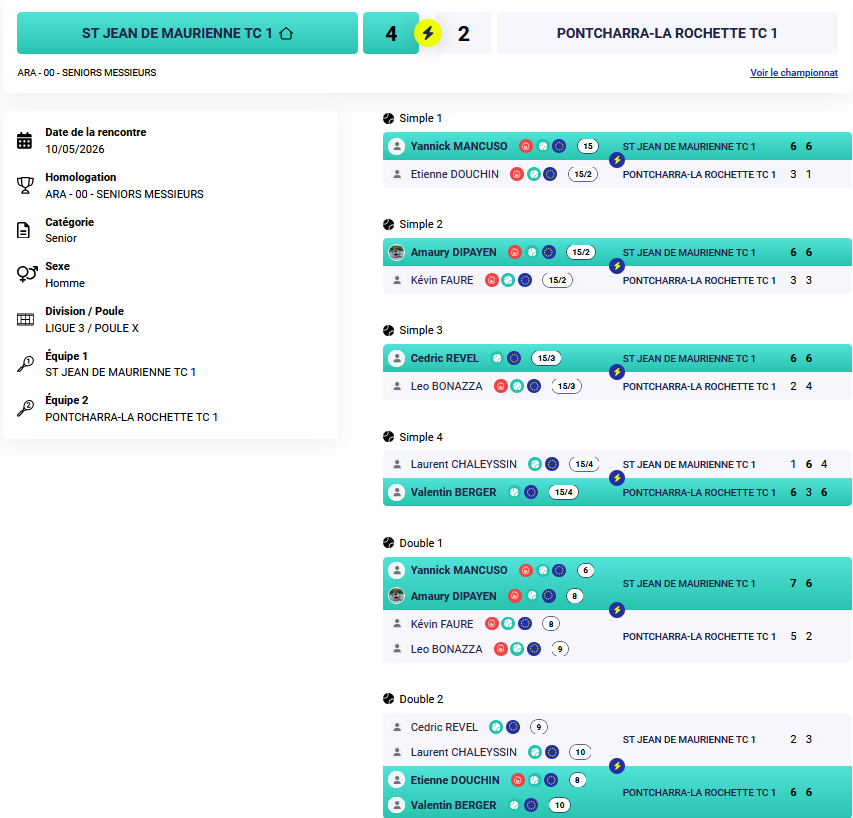Click the racket icon beside Équipe 1
853x818 pixels.
[25, 364]
